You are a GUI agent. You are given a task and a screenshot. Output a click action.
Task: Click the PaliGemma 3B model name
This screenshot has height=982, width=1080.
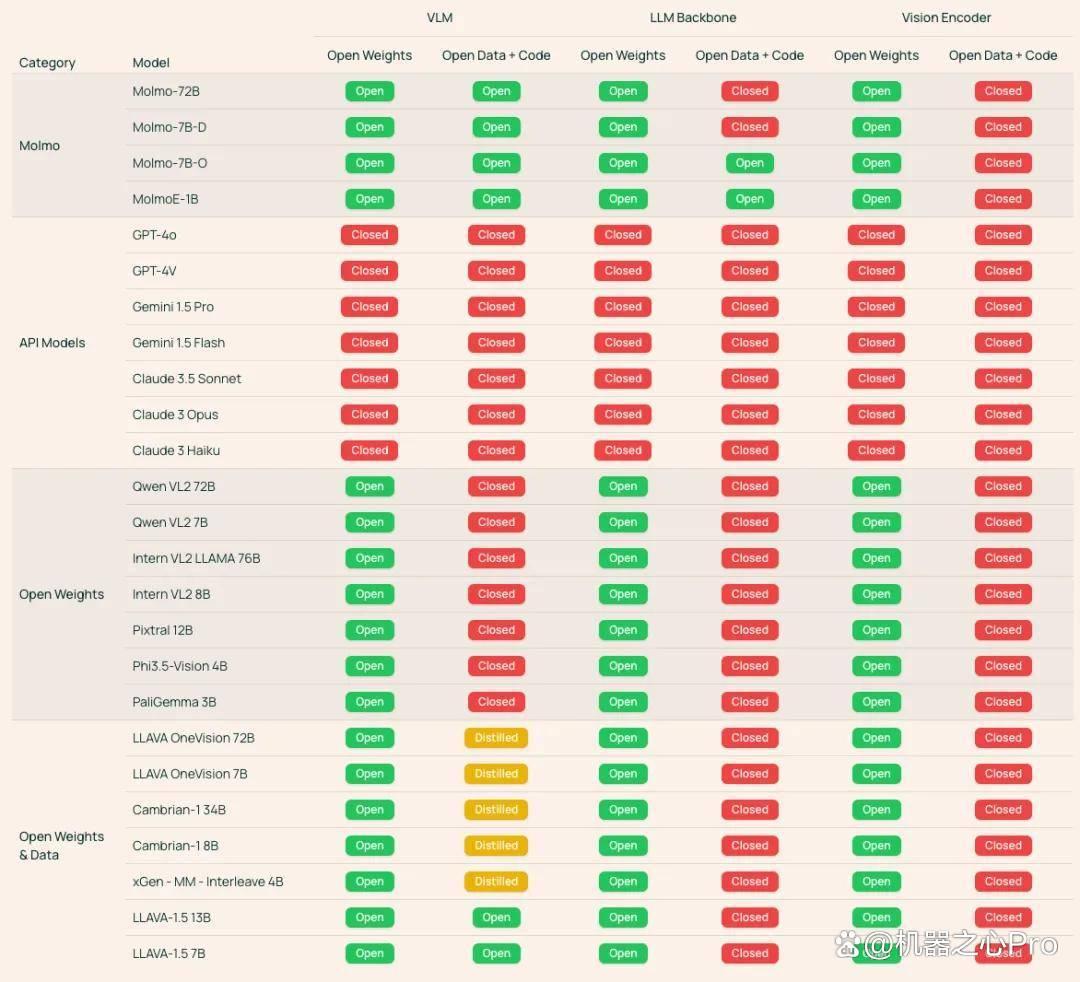(x=174, y=702)
